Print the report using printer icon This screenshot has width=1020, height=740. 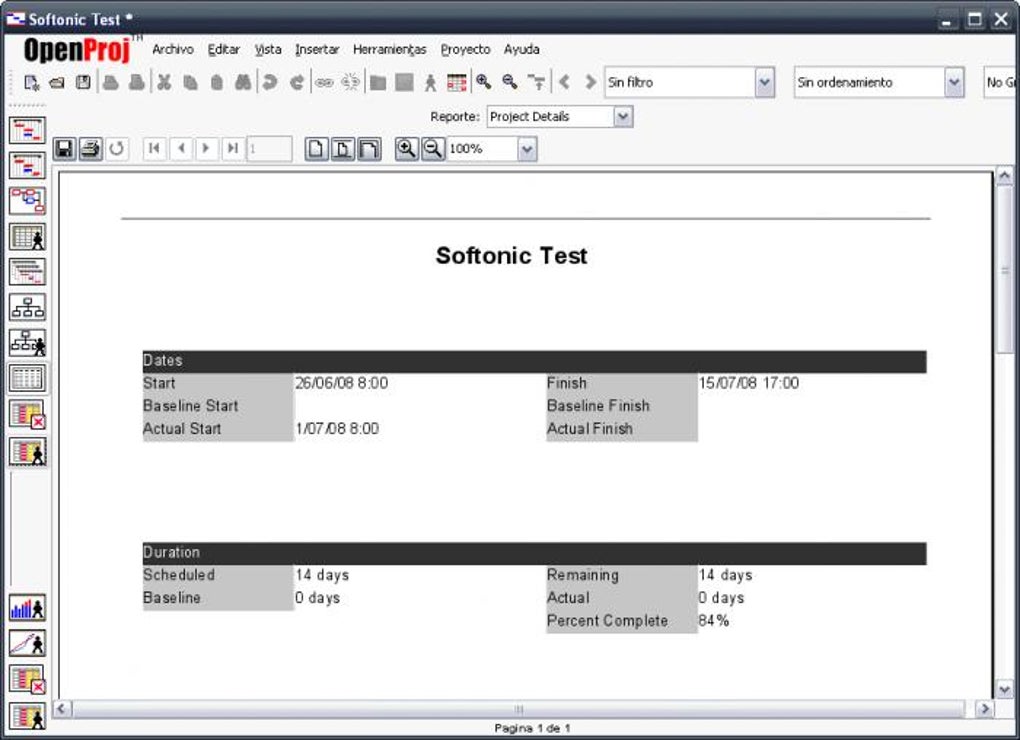point(90,149)
